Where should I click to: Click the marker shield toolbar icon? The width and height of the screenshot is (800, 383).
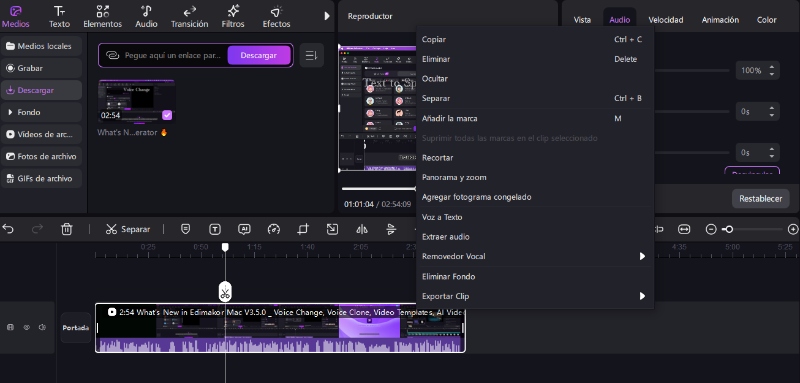tap(185, 229)
